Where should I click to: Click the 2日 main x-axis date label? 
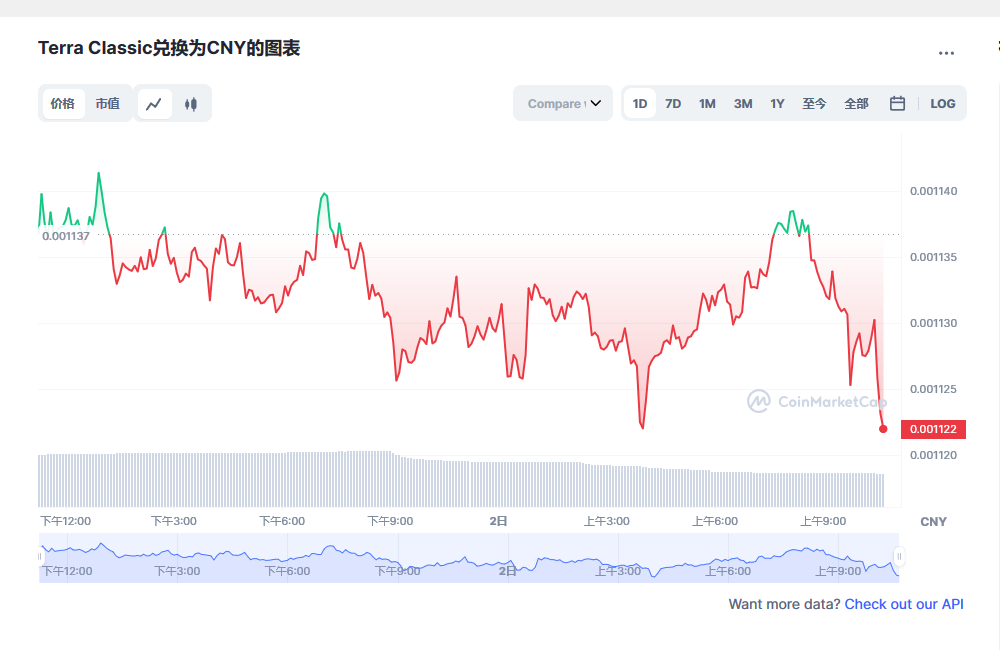point(498,521)
